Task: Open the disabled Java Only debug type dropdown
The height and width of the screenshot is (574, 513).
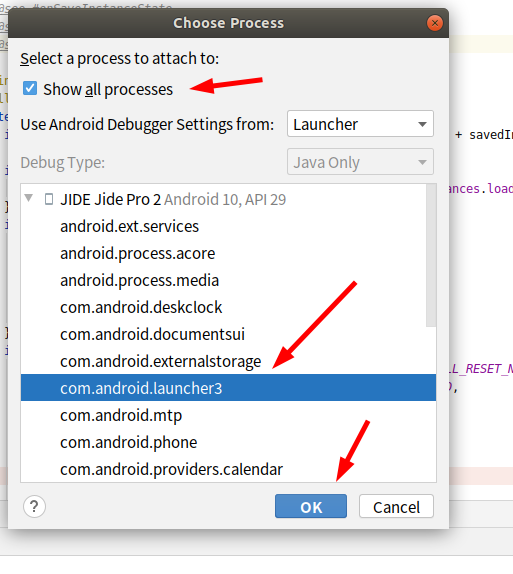Action: (x=360, y=162)
